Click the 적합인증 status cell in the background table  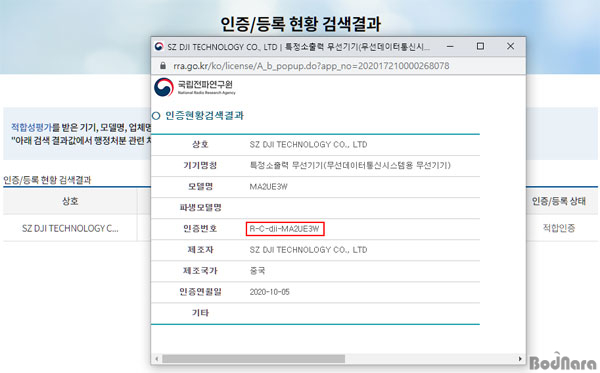click(559, 228)
